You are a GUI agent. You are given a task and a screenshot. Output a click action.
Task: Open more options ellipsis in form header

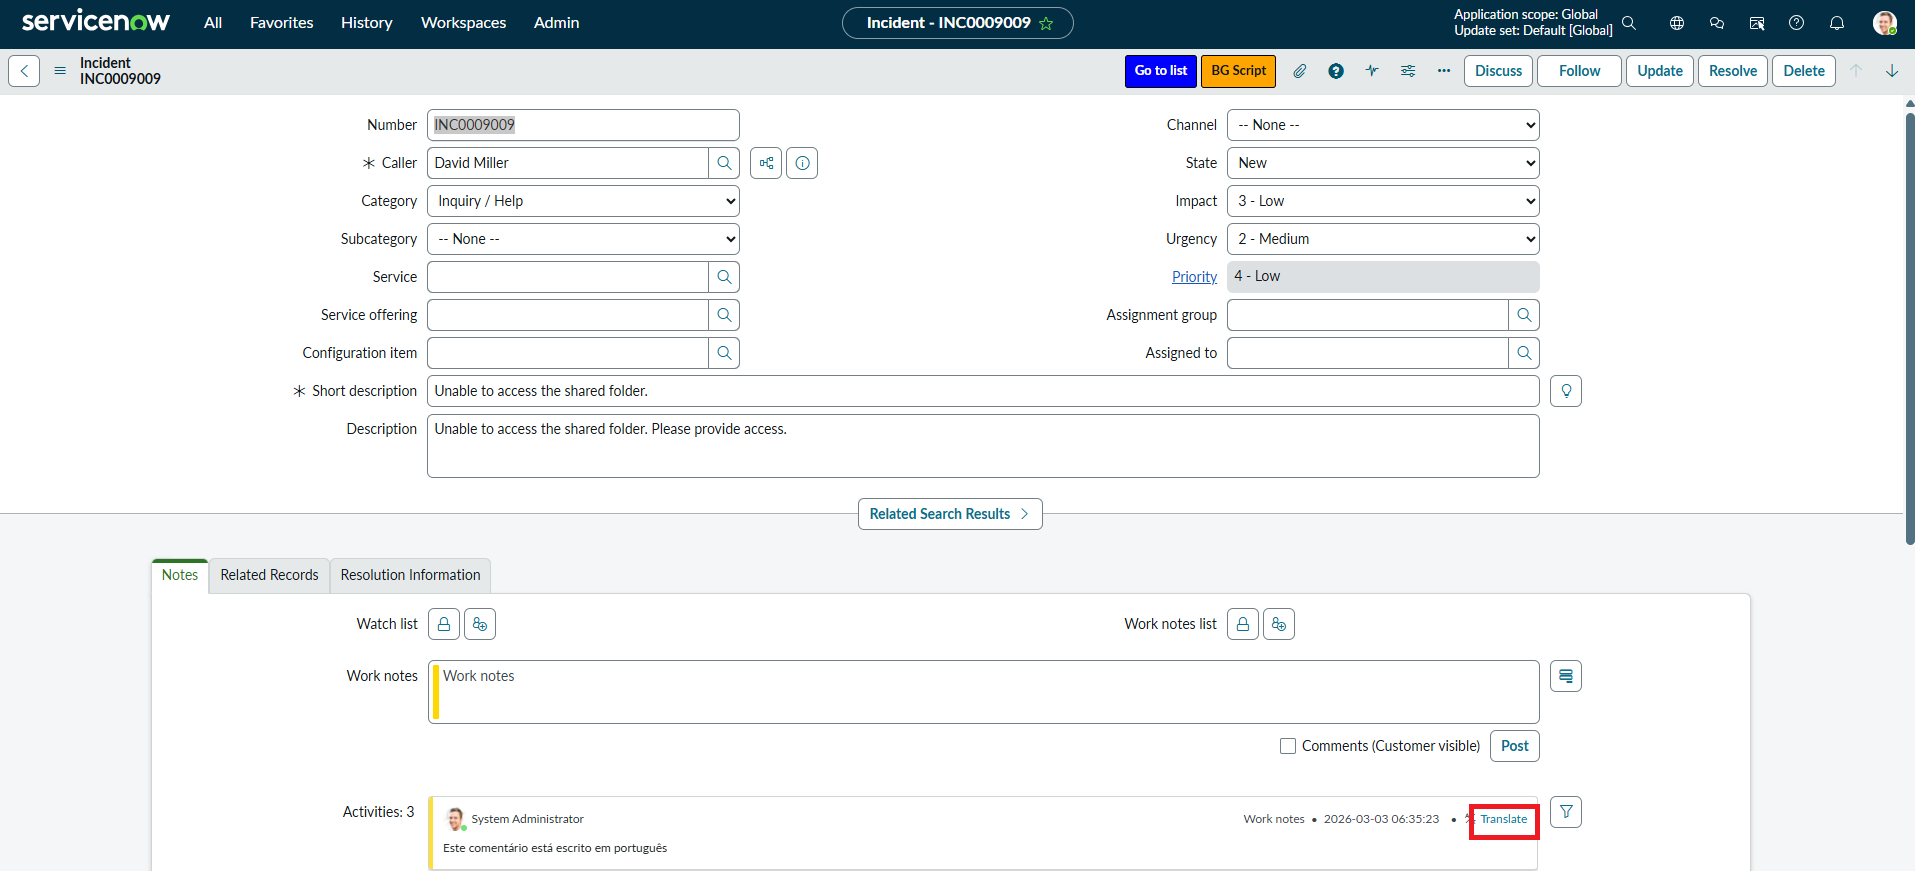pyautogui.click(x=1444, y=71)
